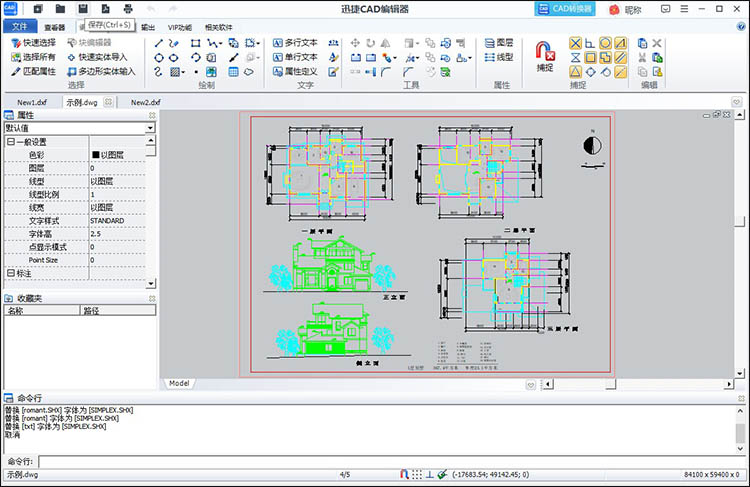The width and height of the screenshot is (750, 487).
Task: Toggle the square endpoint snap mode
Action: [590, 58]
